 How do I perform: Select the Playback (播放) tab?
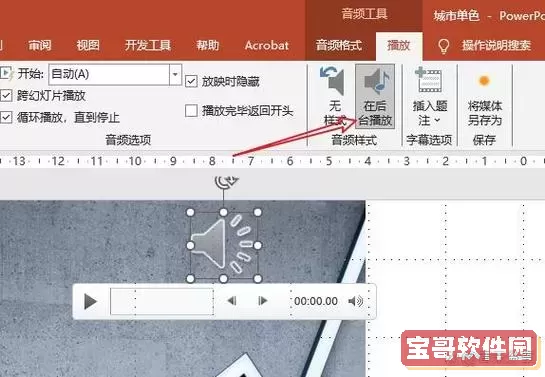click(399, 46)
